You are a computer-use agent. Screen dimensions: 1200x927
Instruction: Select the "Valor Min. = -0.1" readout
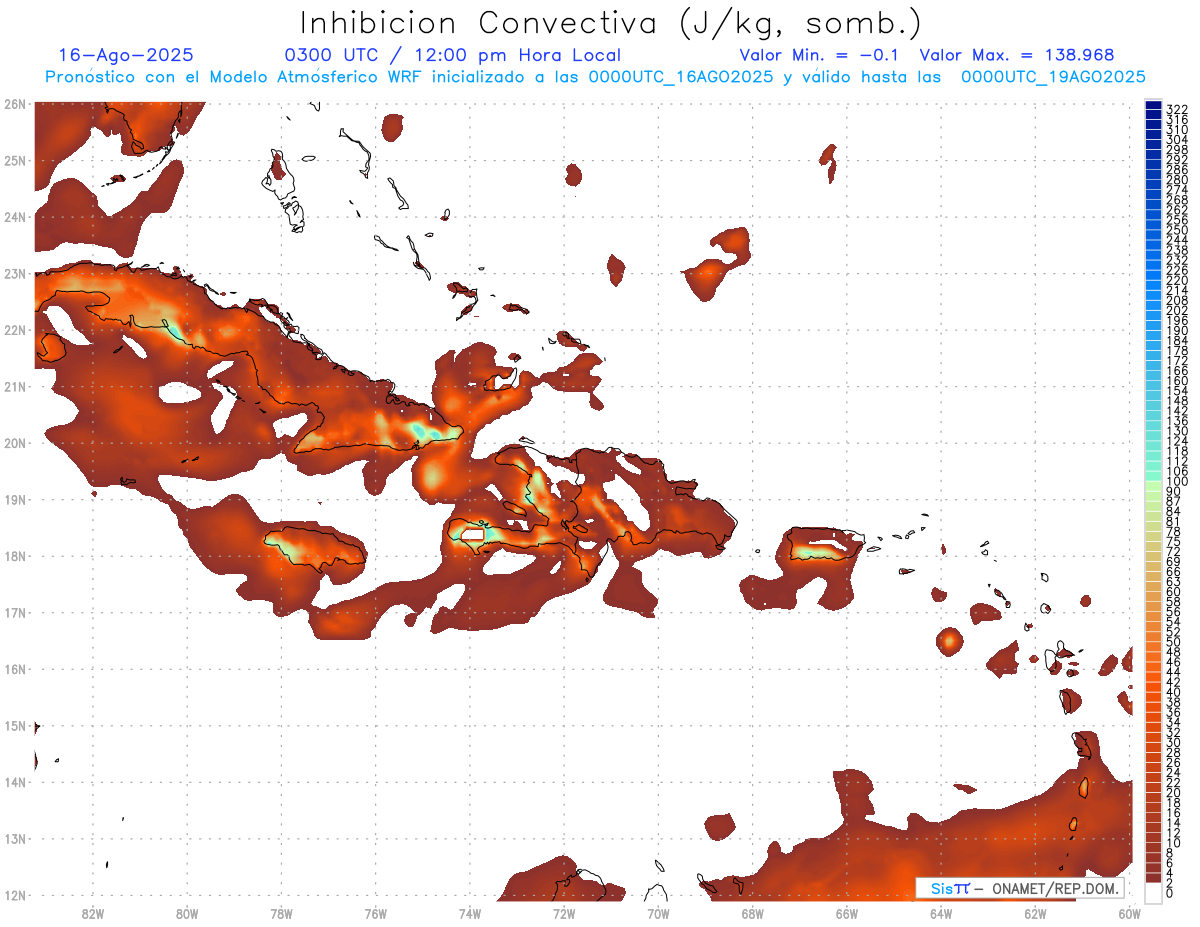coord(819,55)
